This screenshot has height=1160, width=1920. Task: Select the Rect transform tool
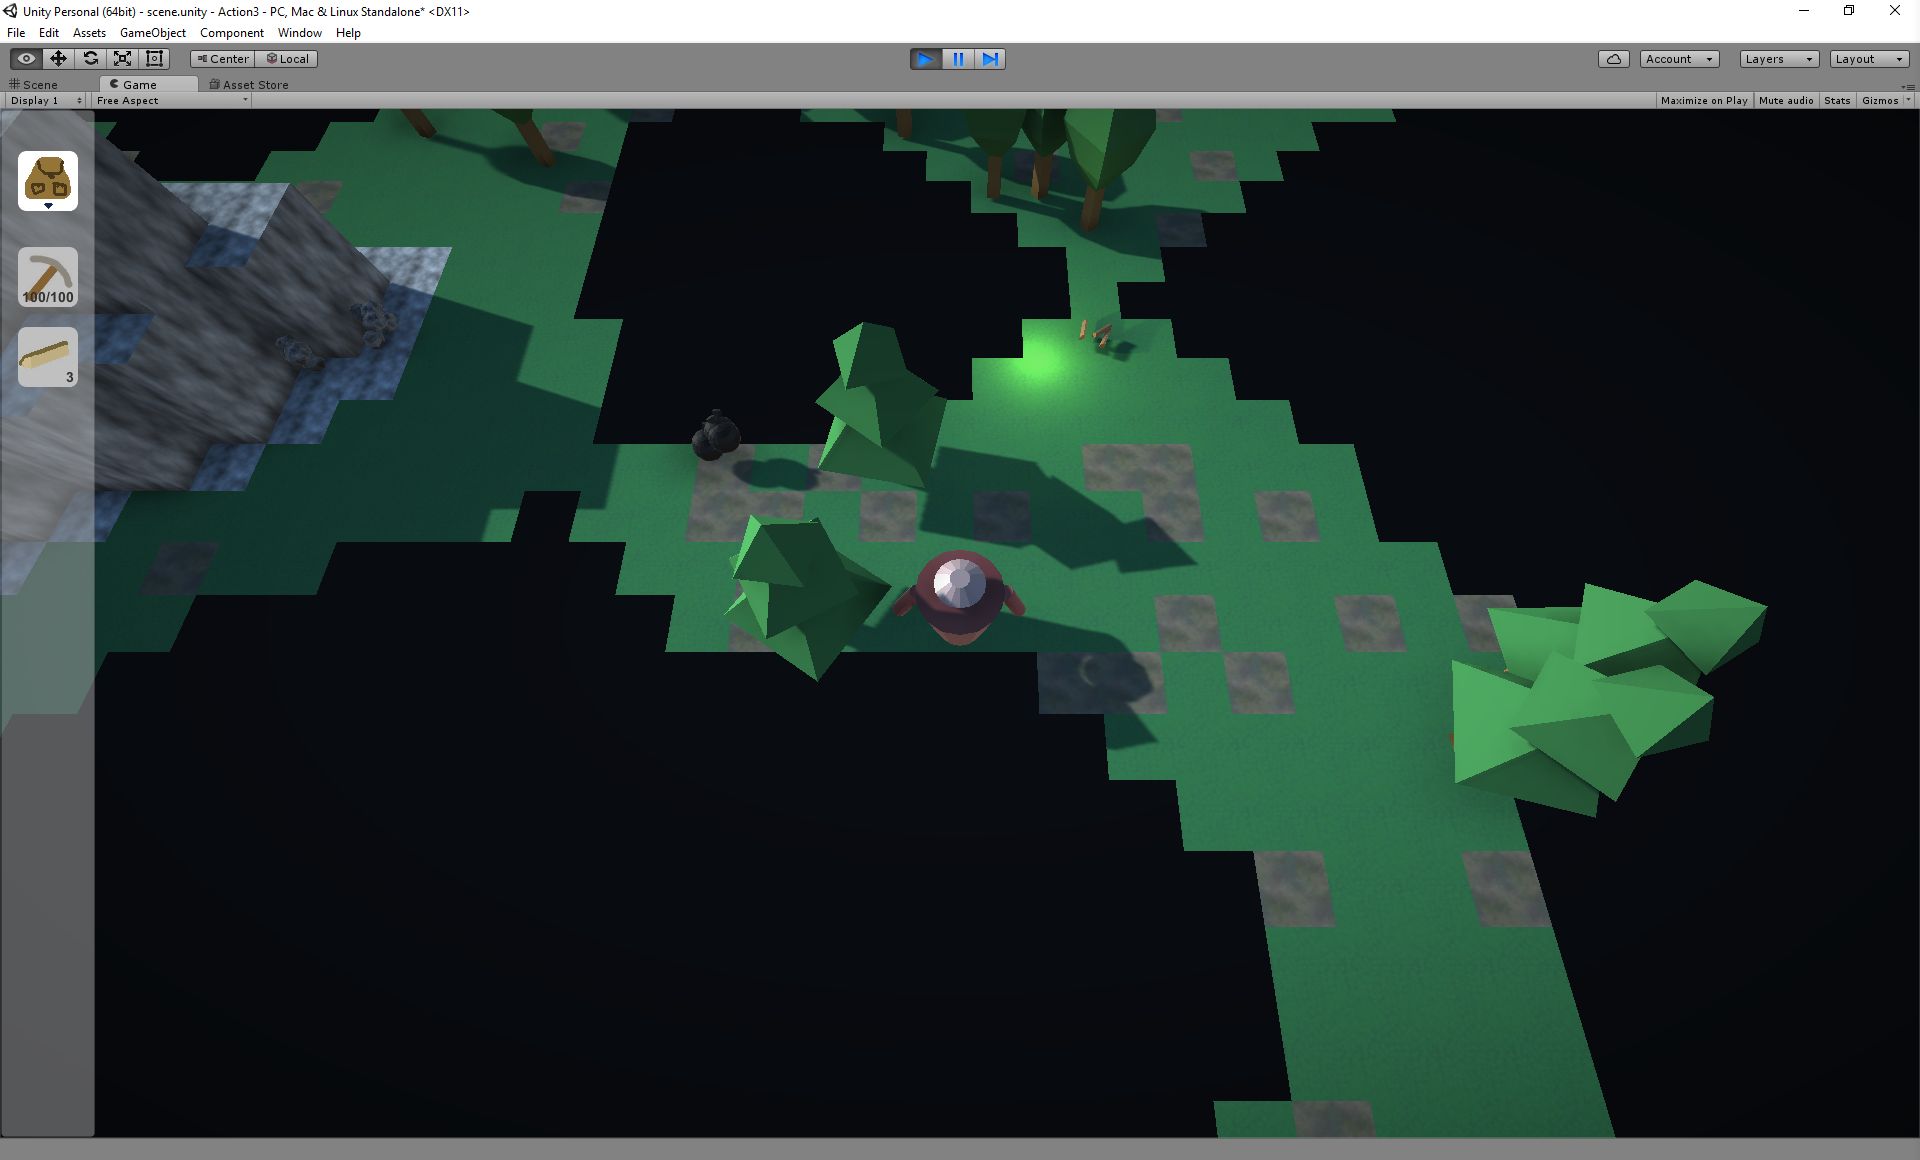154,59
